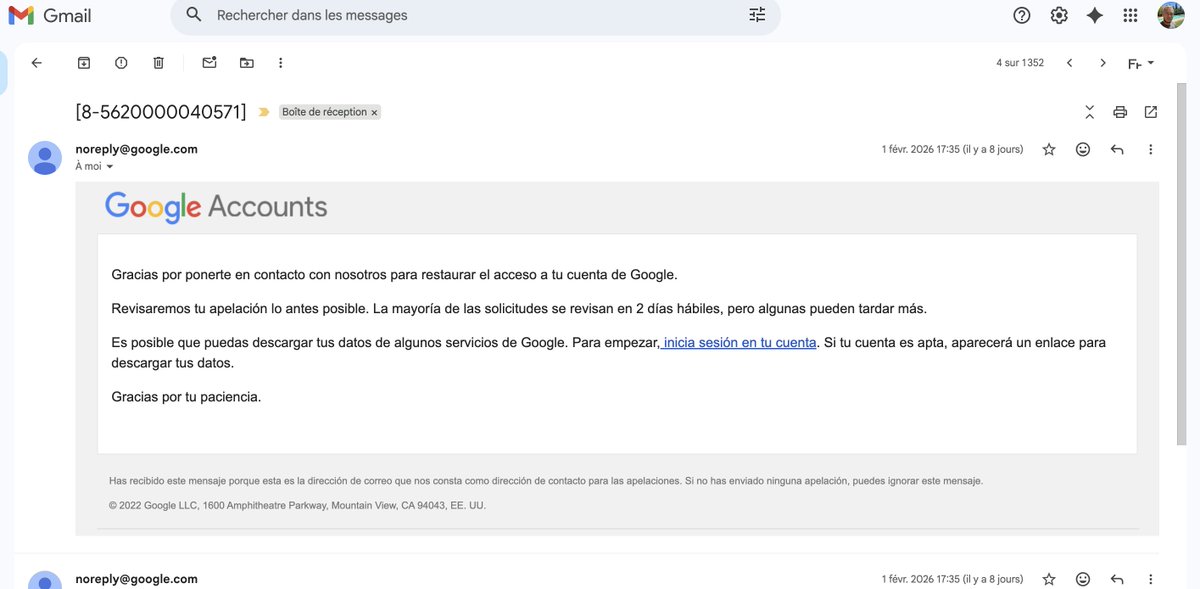Add emoji reaction to second message
The width and height of the screenshot is (1200, 589).
click(1083, 579)
